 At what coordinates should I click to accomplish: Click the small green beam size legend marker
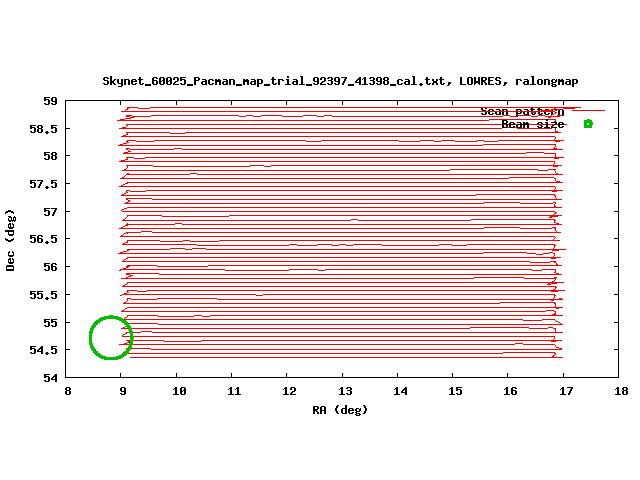(x=588, y=124)
